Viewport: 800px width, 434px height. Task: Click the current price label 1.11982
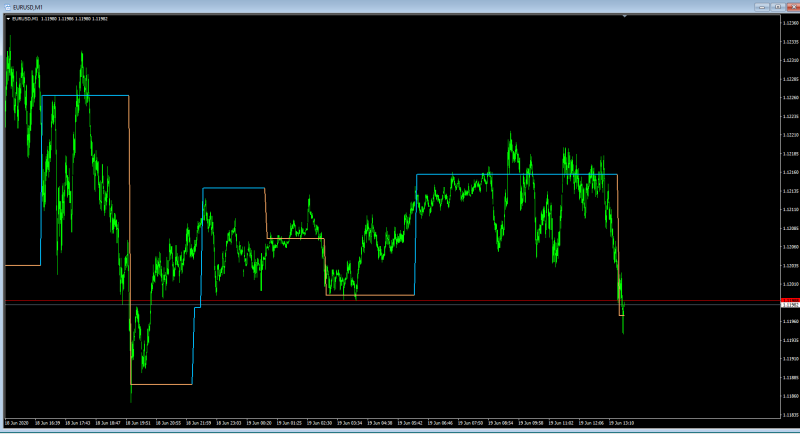tap(790, 305)
